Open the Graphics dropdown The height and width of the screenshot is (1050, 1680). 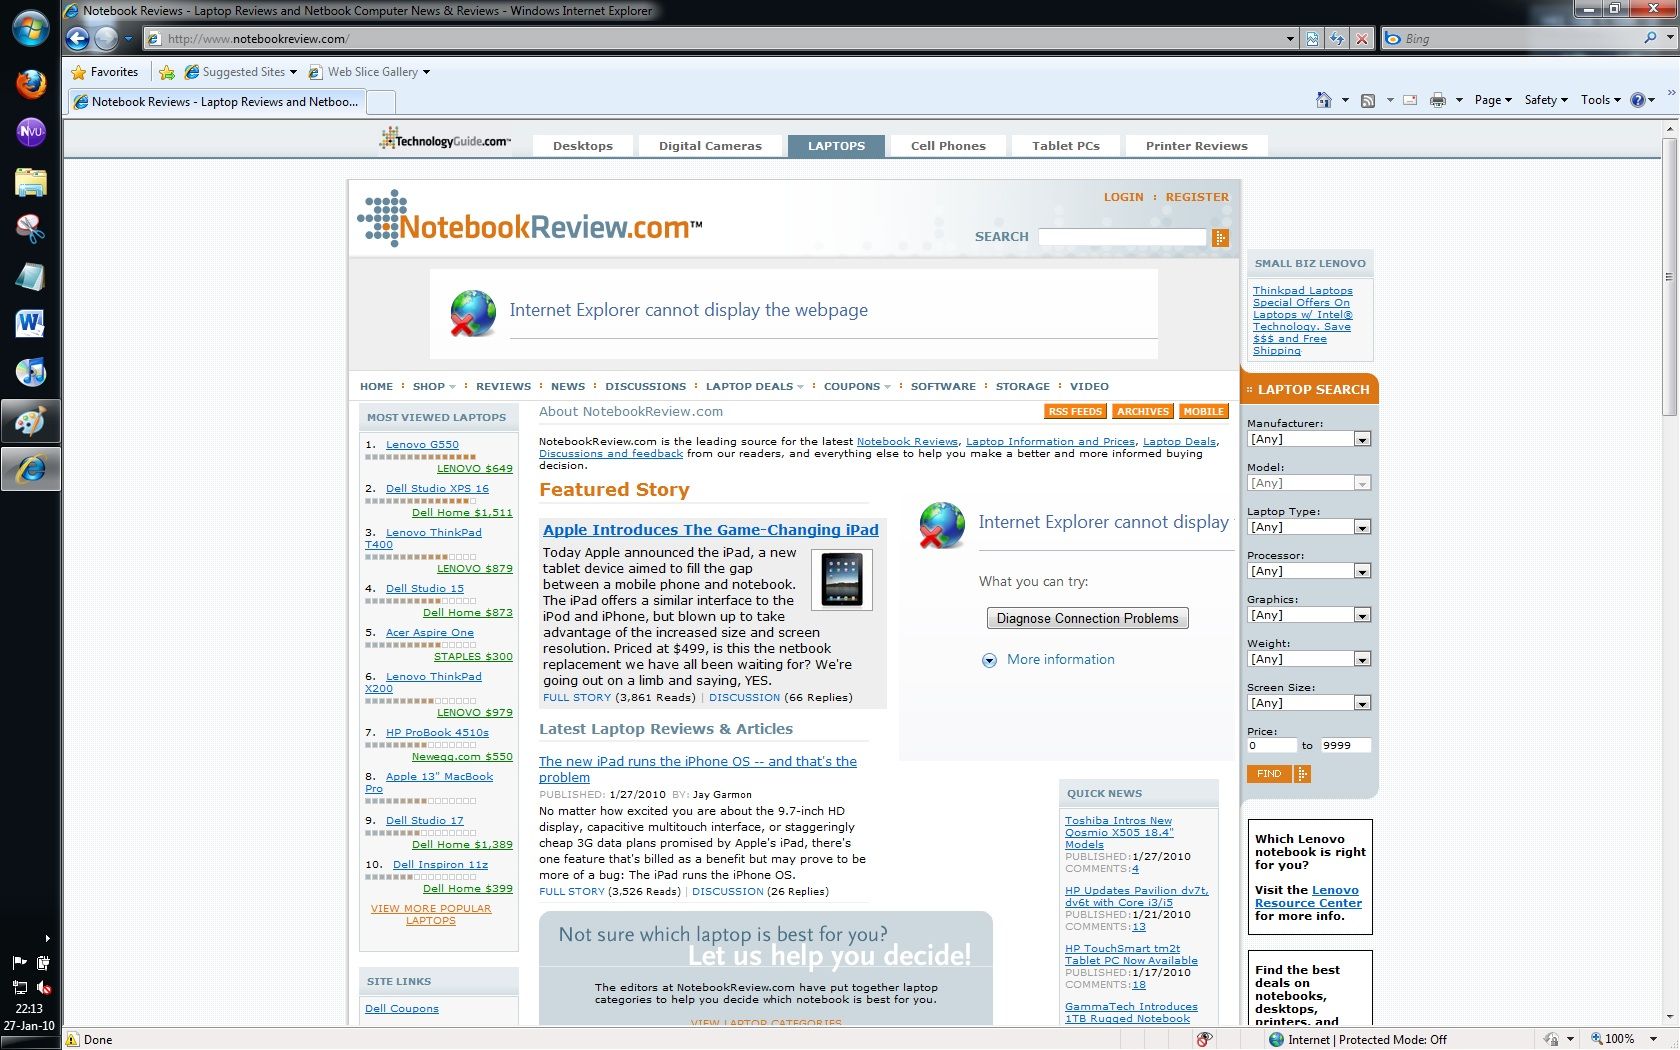click(x=1308, y=615)
